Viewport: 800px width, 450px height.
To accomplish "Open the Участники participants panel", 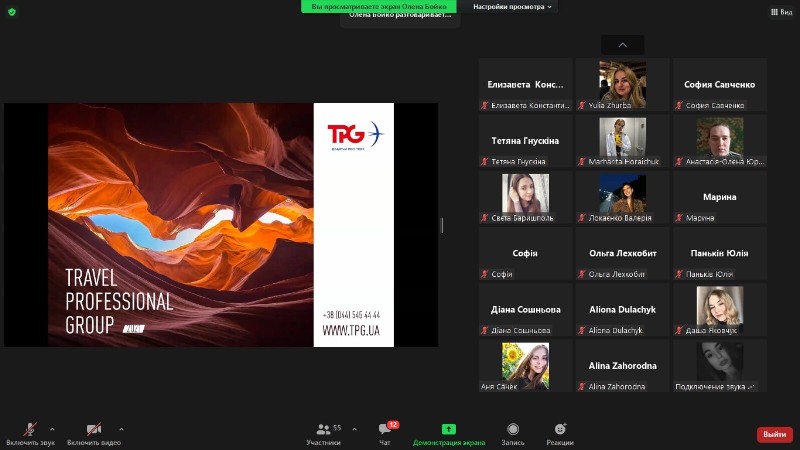I will click(323, 434).
